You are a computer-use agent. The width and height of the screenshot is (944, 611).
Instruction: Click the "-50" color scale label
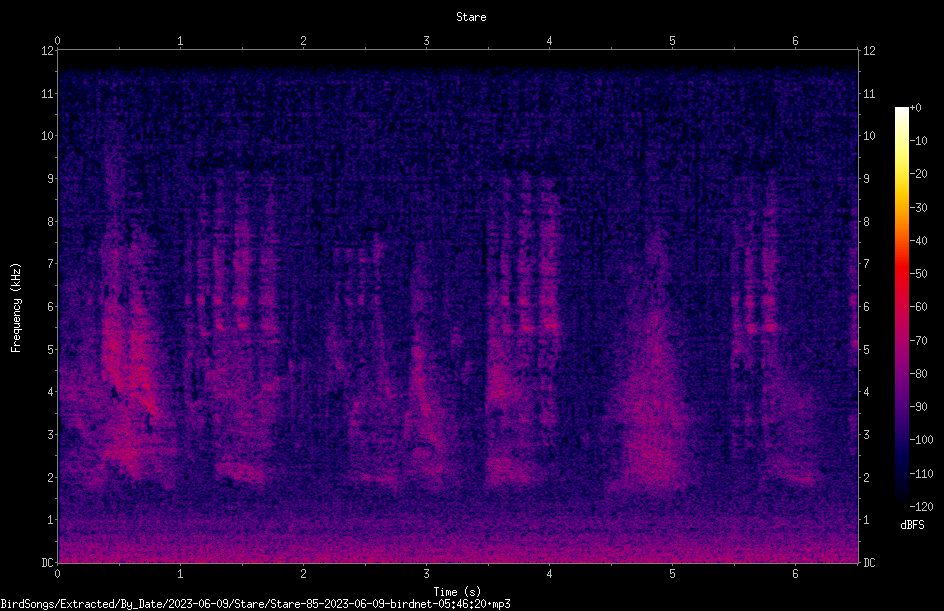pos(918,274)
